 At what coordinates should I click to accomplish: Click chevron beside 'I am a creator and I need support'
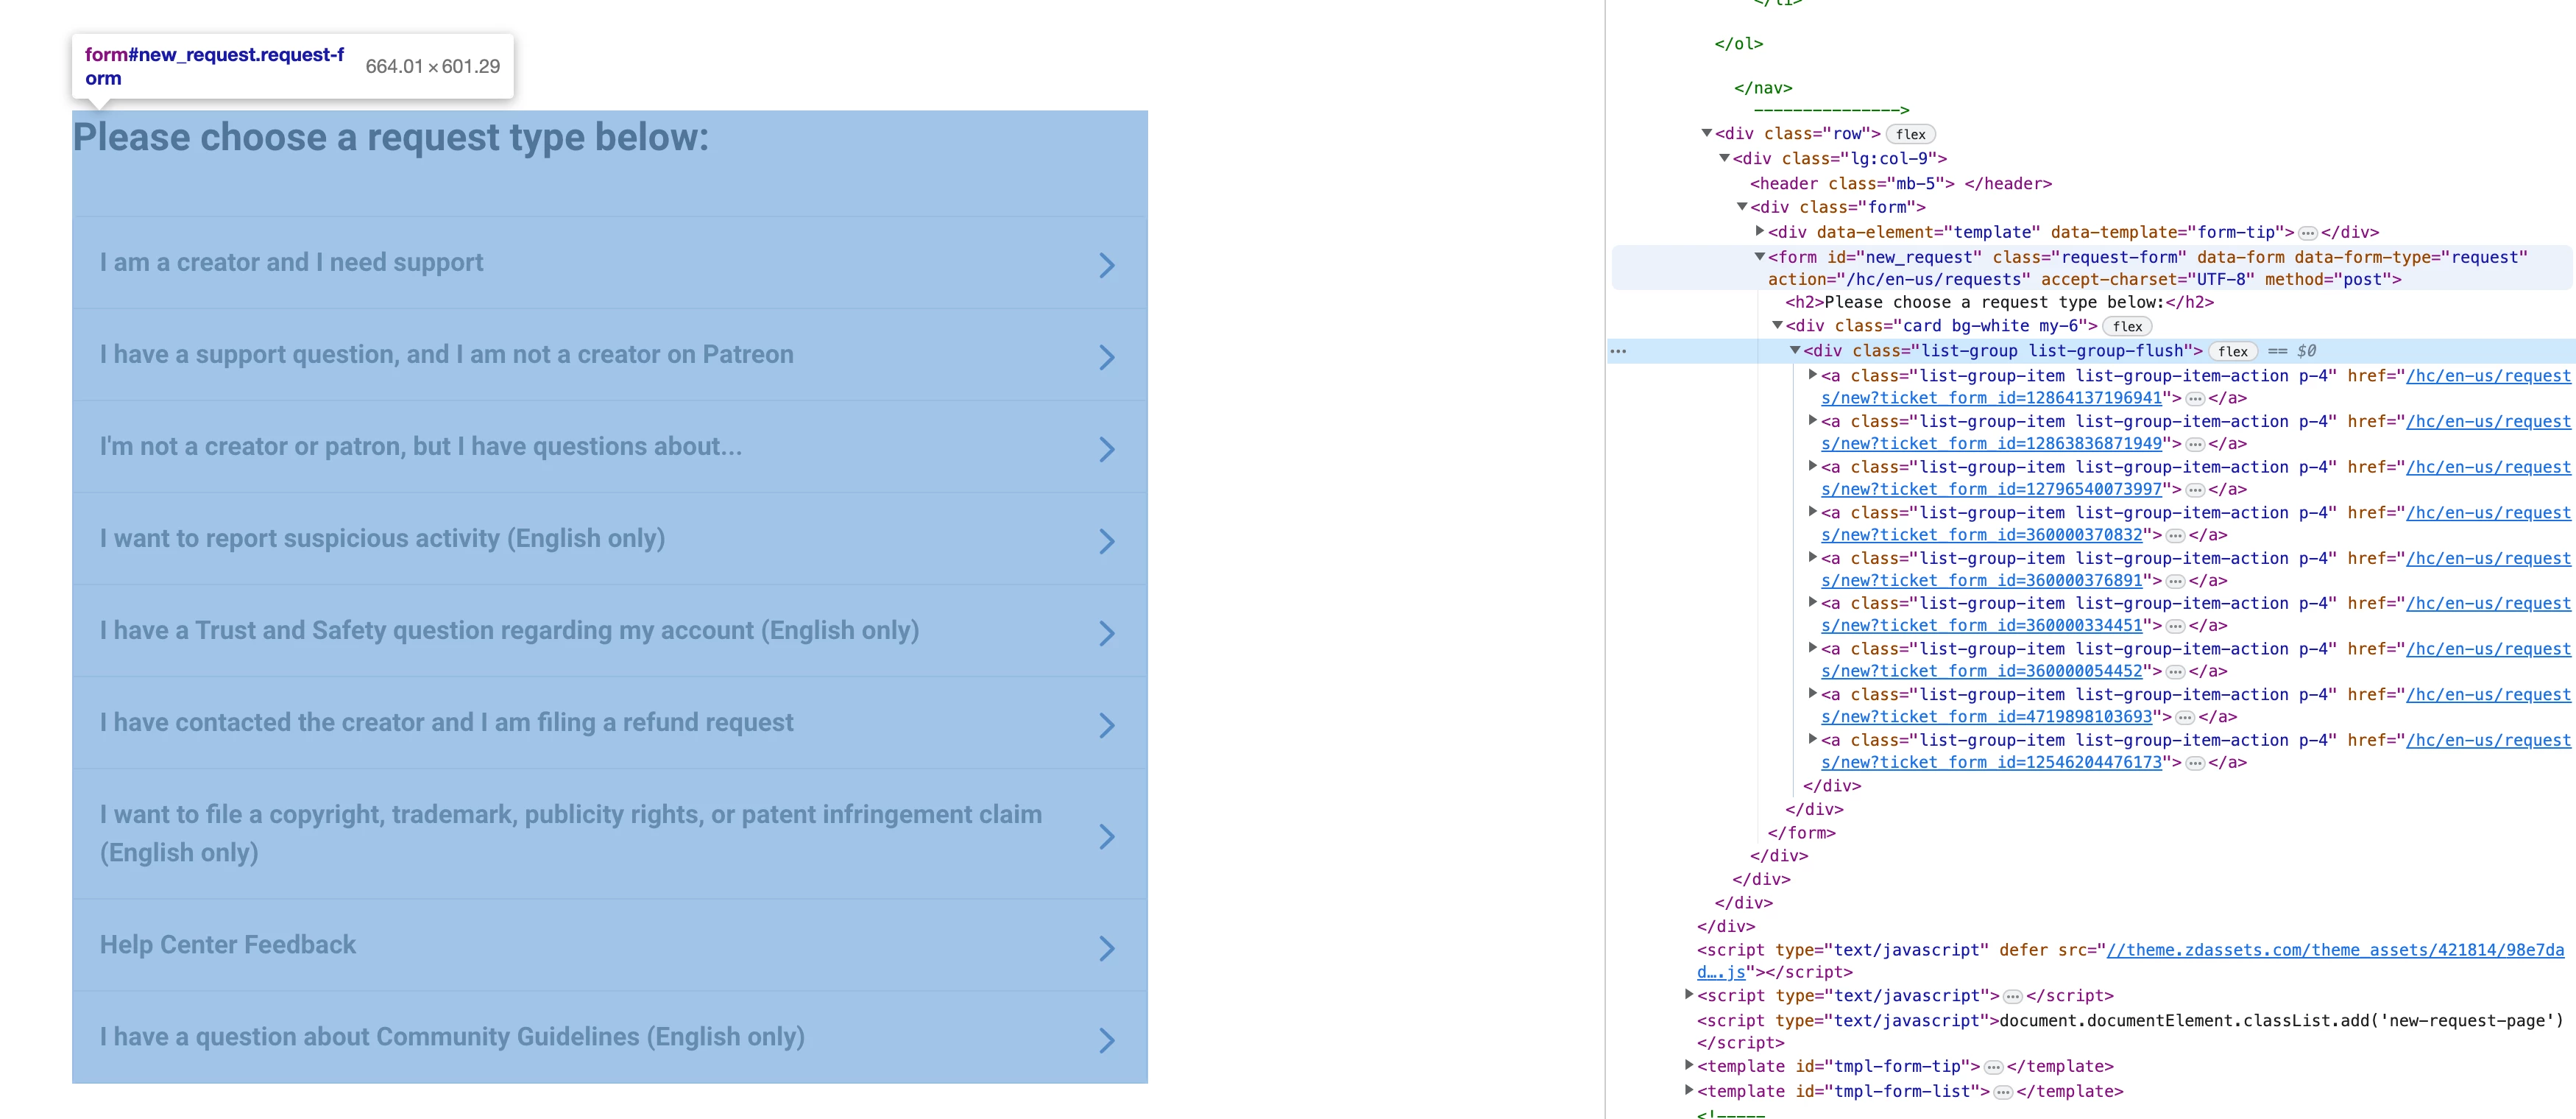[x=1106, y=265]
